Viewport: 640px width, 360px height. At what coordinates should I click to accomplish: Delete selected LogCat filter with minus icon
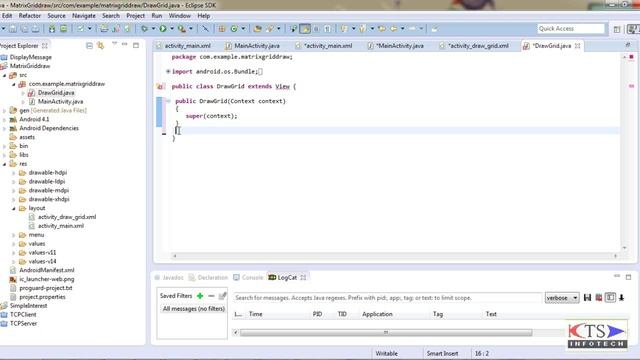pyautogui.click(x=211, y=296)
